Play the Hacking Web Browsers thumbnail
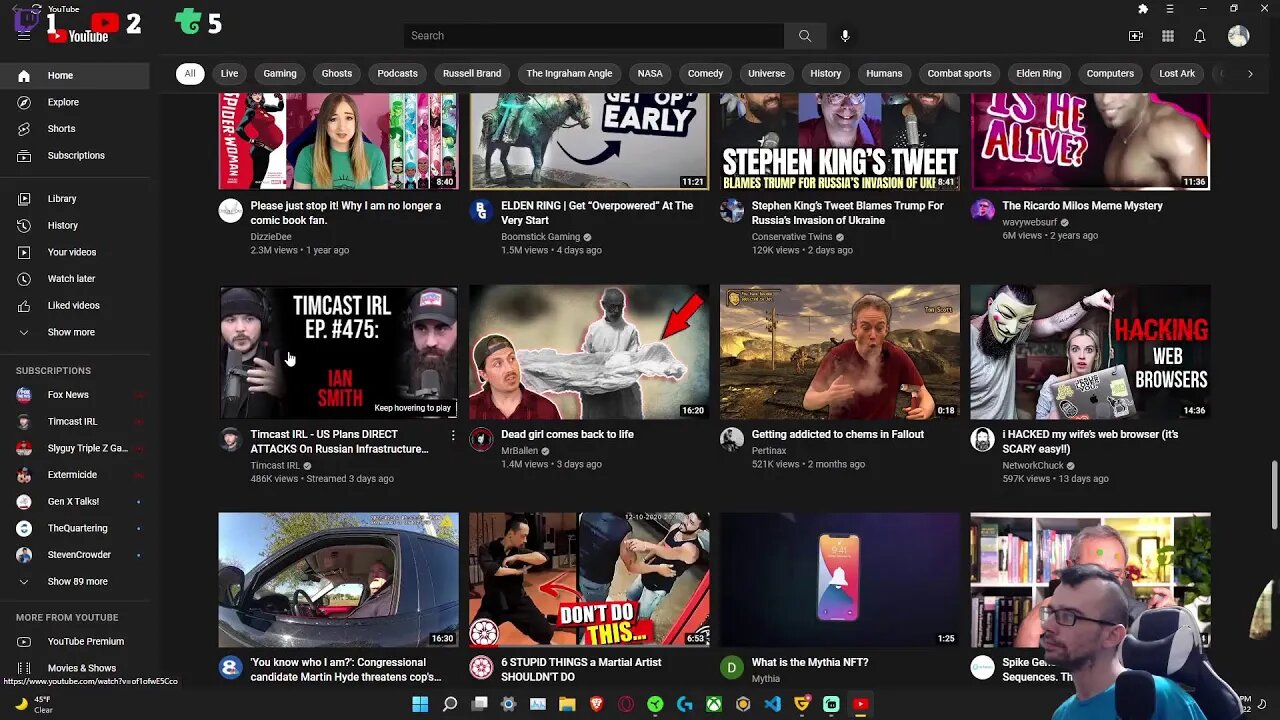The width and height of the screenshot is (1280, 720). pyautogui.click(x=1090, y=352)
